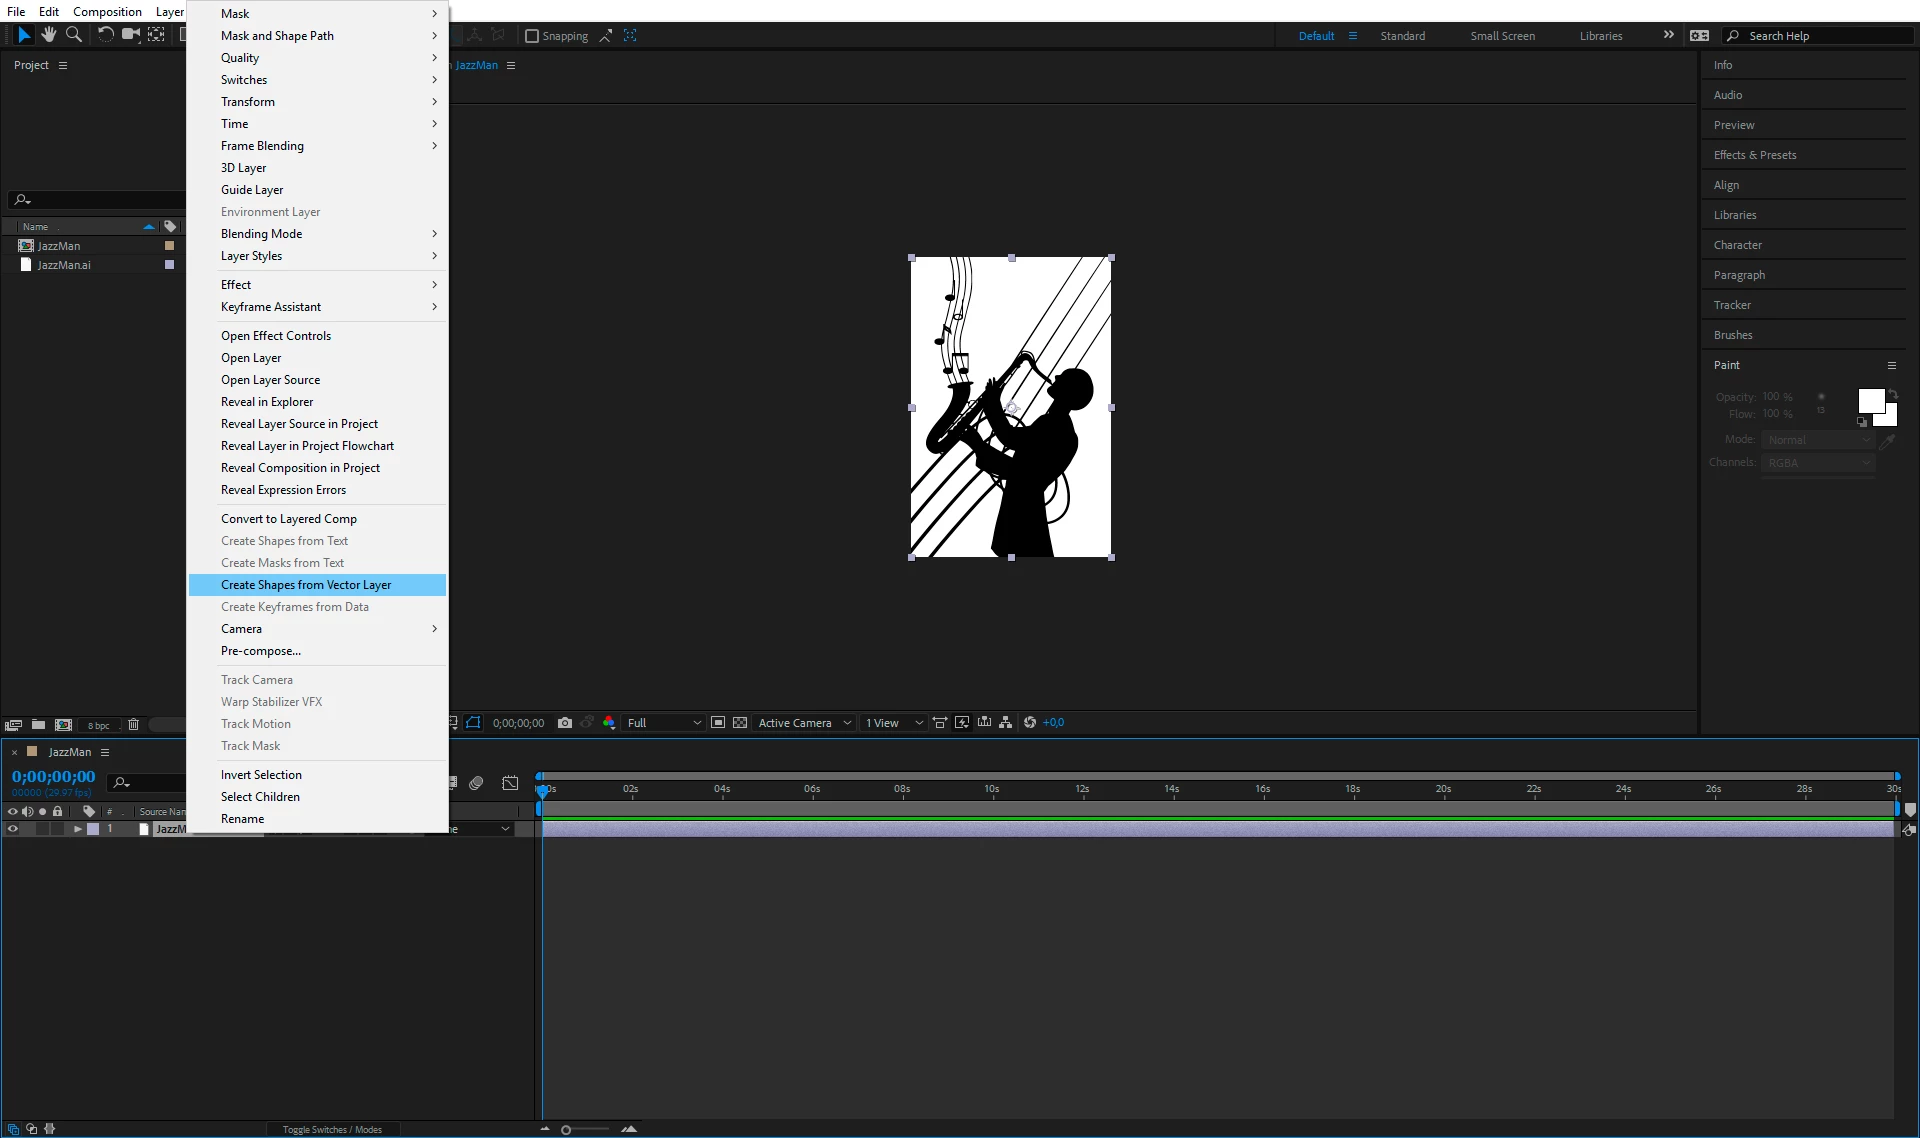
Task: Hide the JazzMan layer with eye toggle
Action: pos(13,829)
